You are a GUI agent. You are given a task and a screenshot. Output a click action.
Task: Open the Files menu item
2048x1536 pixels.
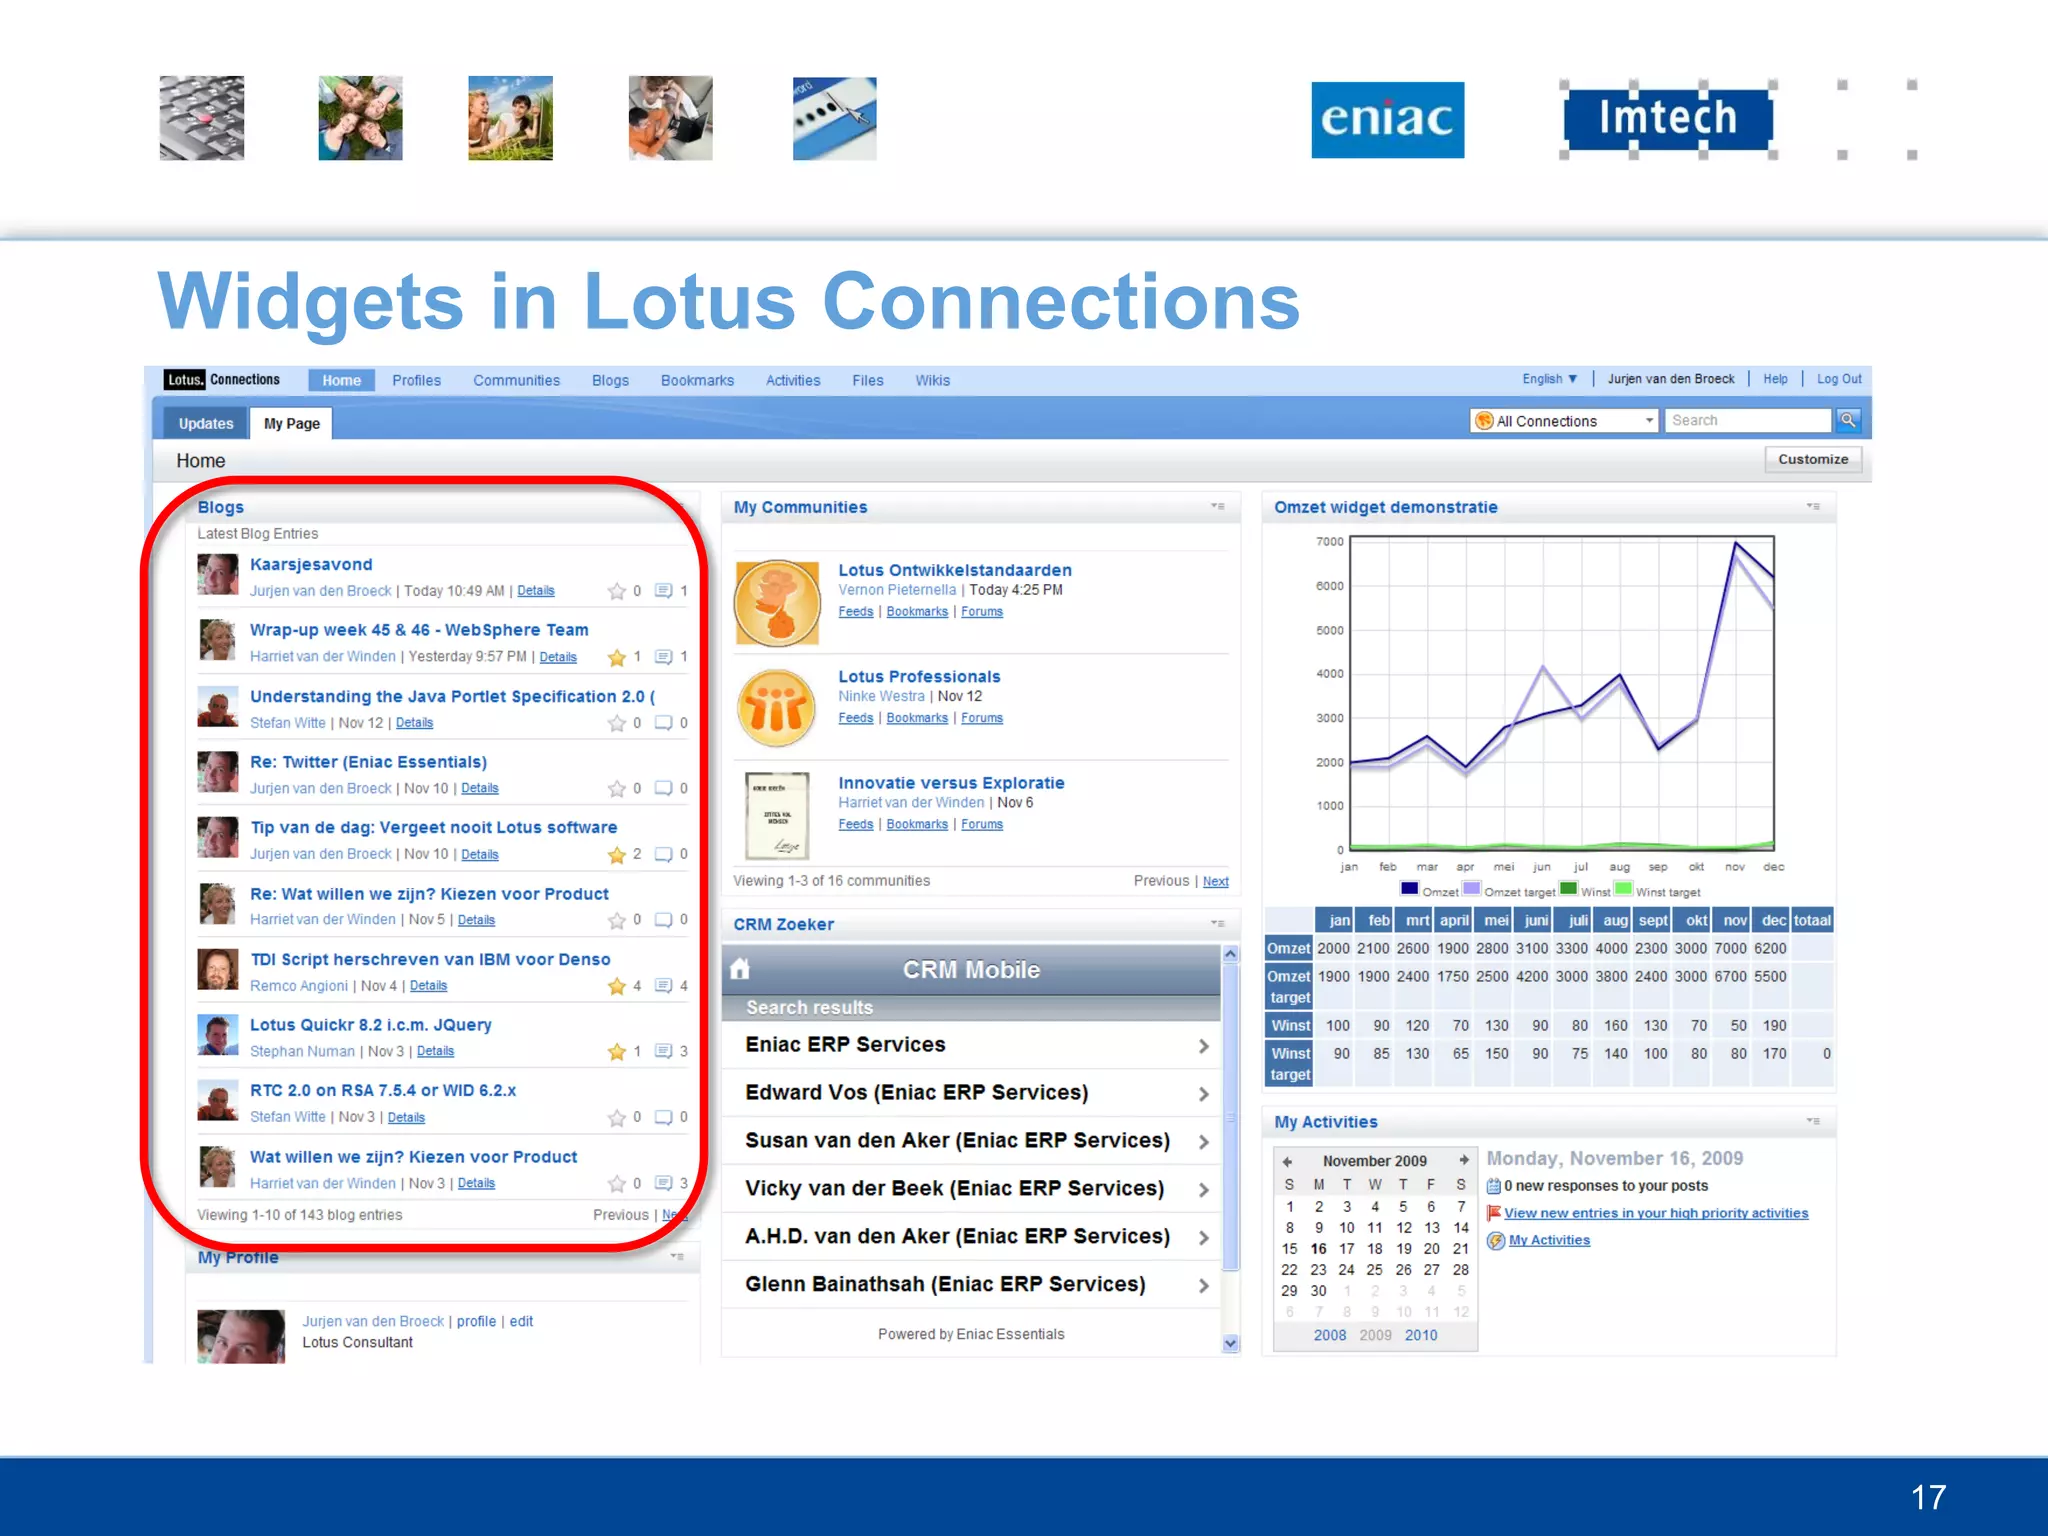tap(867, 380)
